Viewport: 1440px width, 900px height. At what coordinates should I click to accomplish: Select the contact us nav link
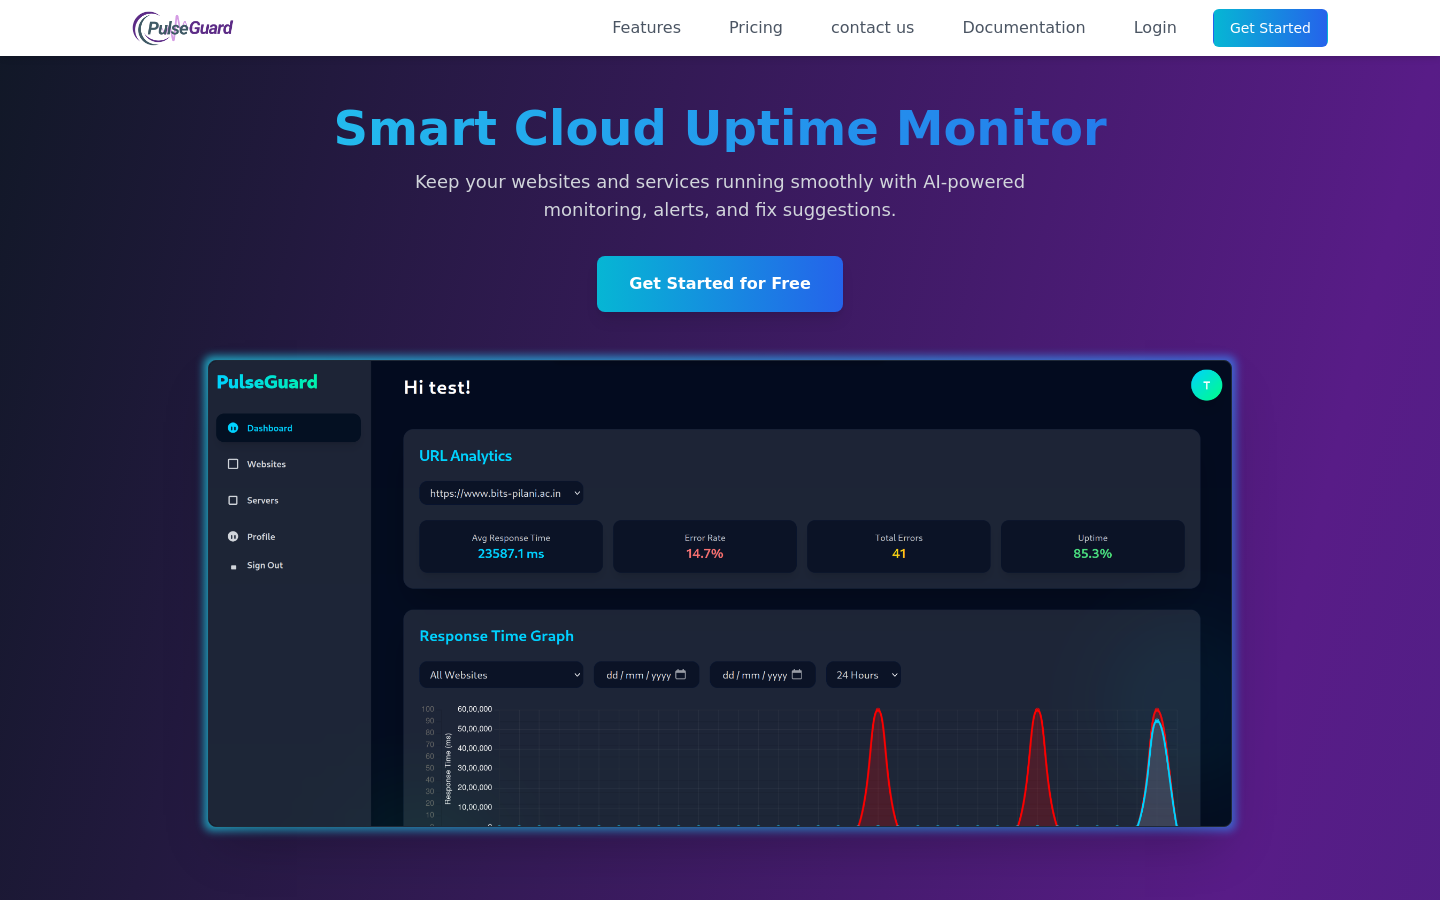[872, 28]
